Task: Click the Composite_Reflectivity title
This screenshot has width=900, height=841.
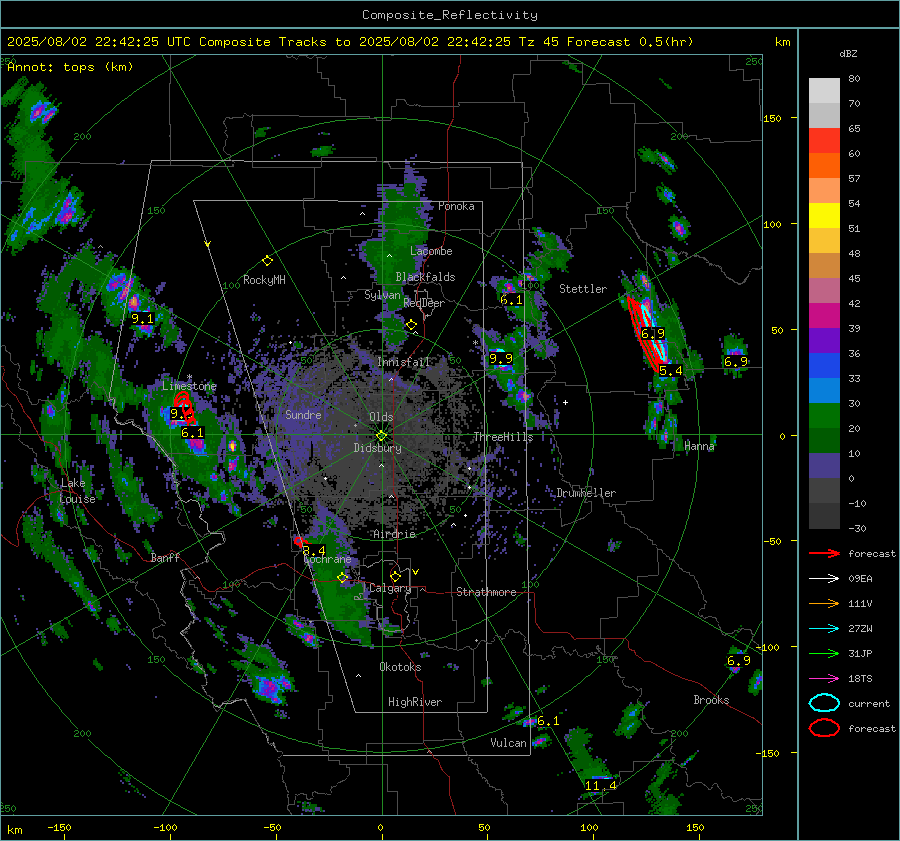Action: tap(450, 15)
